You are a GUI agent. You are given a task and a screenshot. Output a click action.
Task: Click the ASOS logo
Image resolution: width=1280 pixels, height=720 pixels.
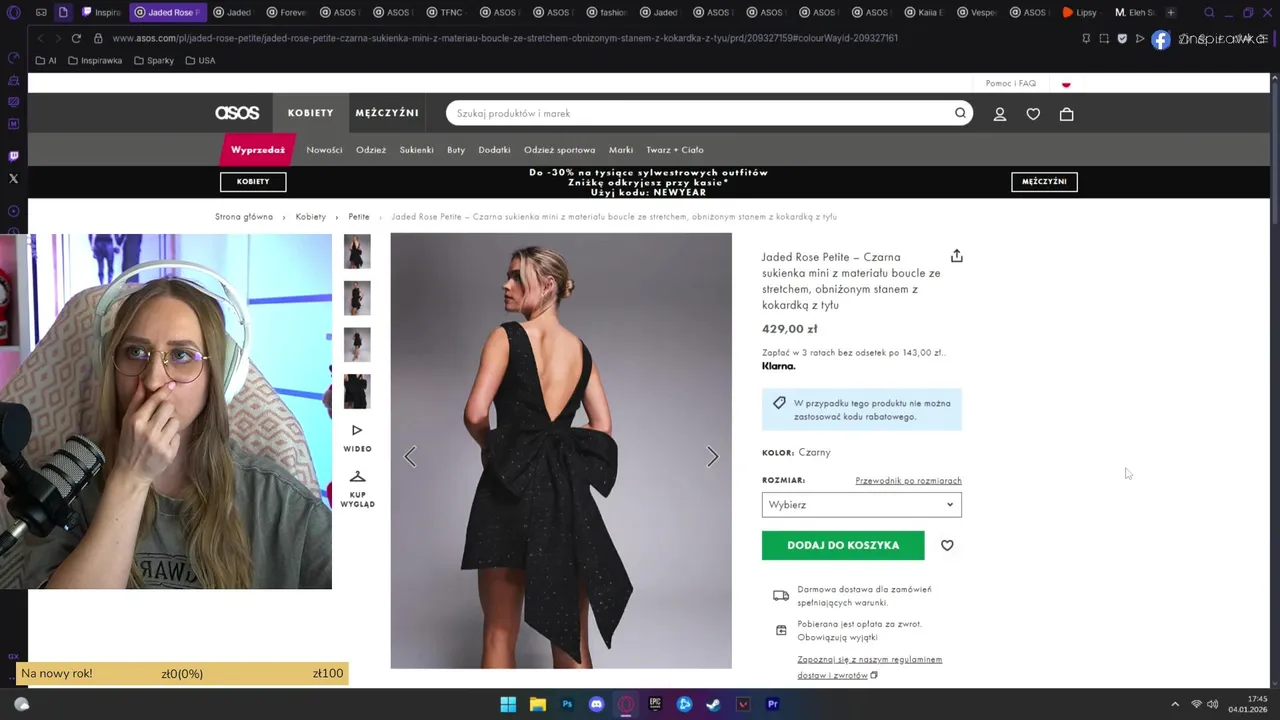click(x=237, y=113)
